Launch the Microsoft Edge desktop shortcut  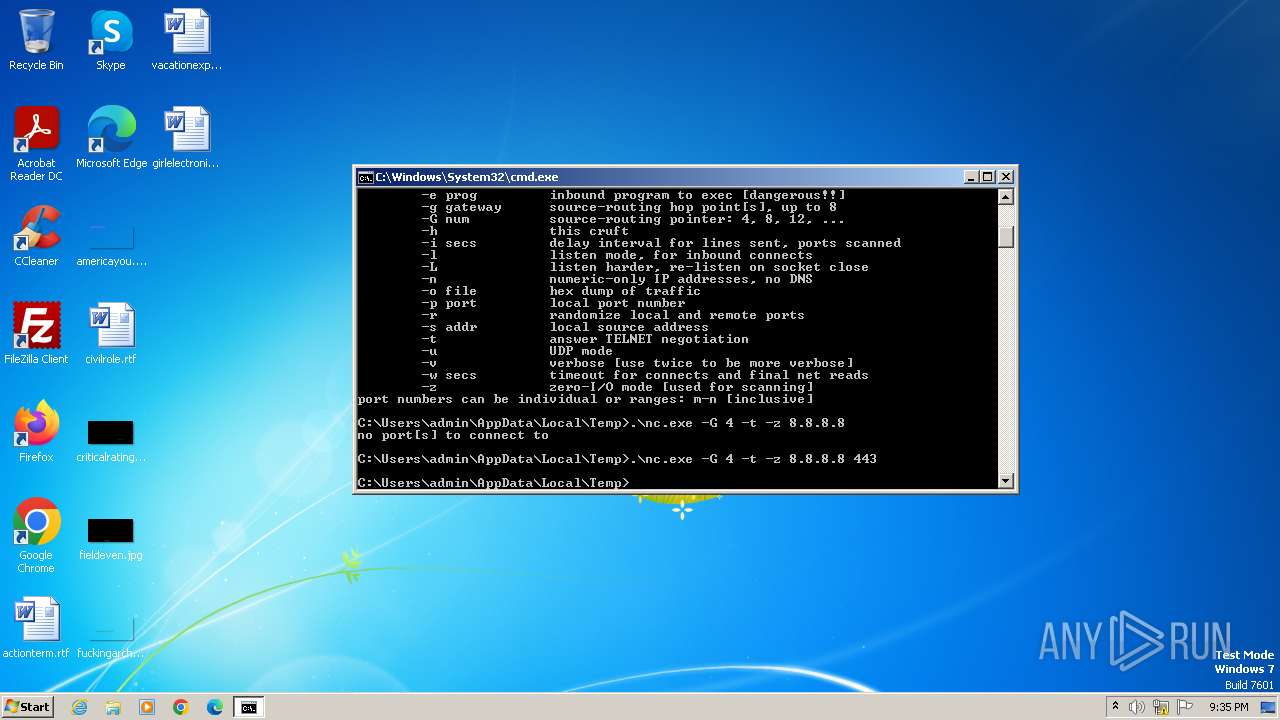click(x=111, y=138)
